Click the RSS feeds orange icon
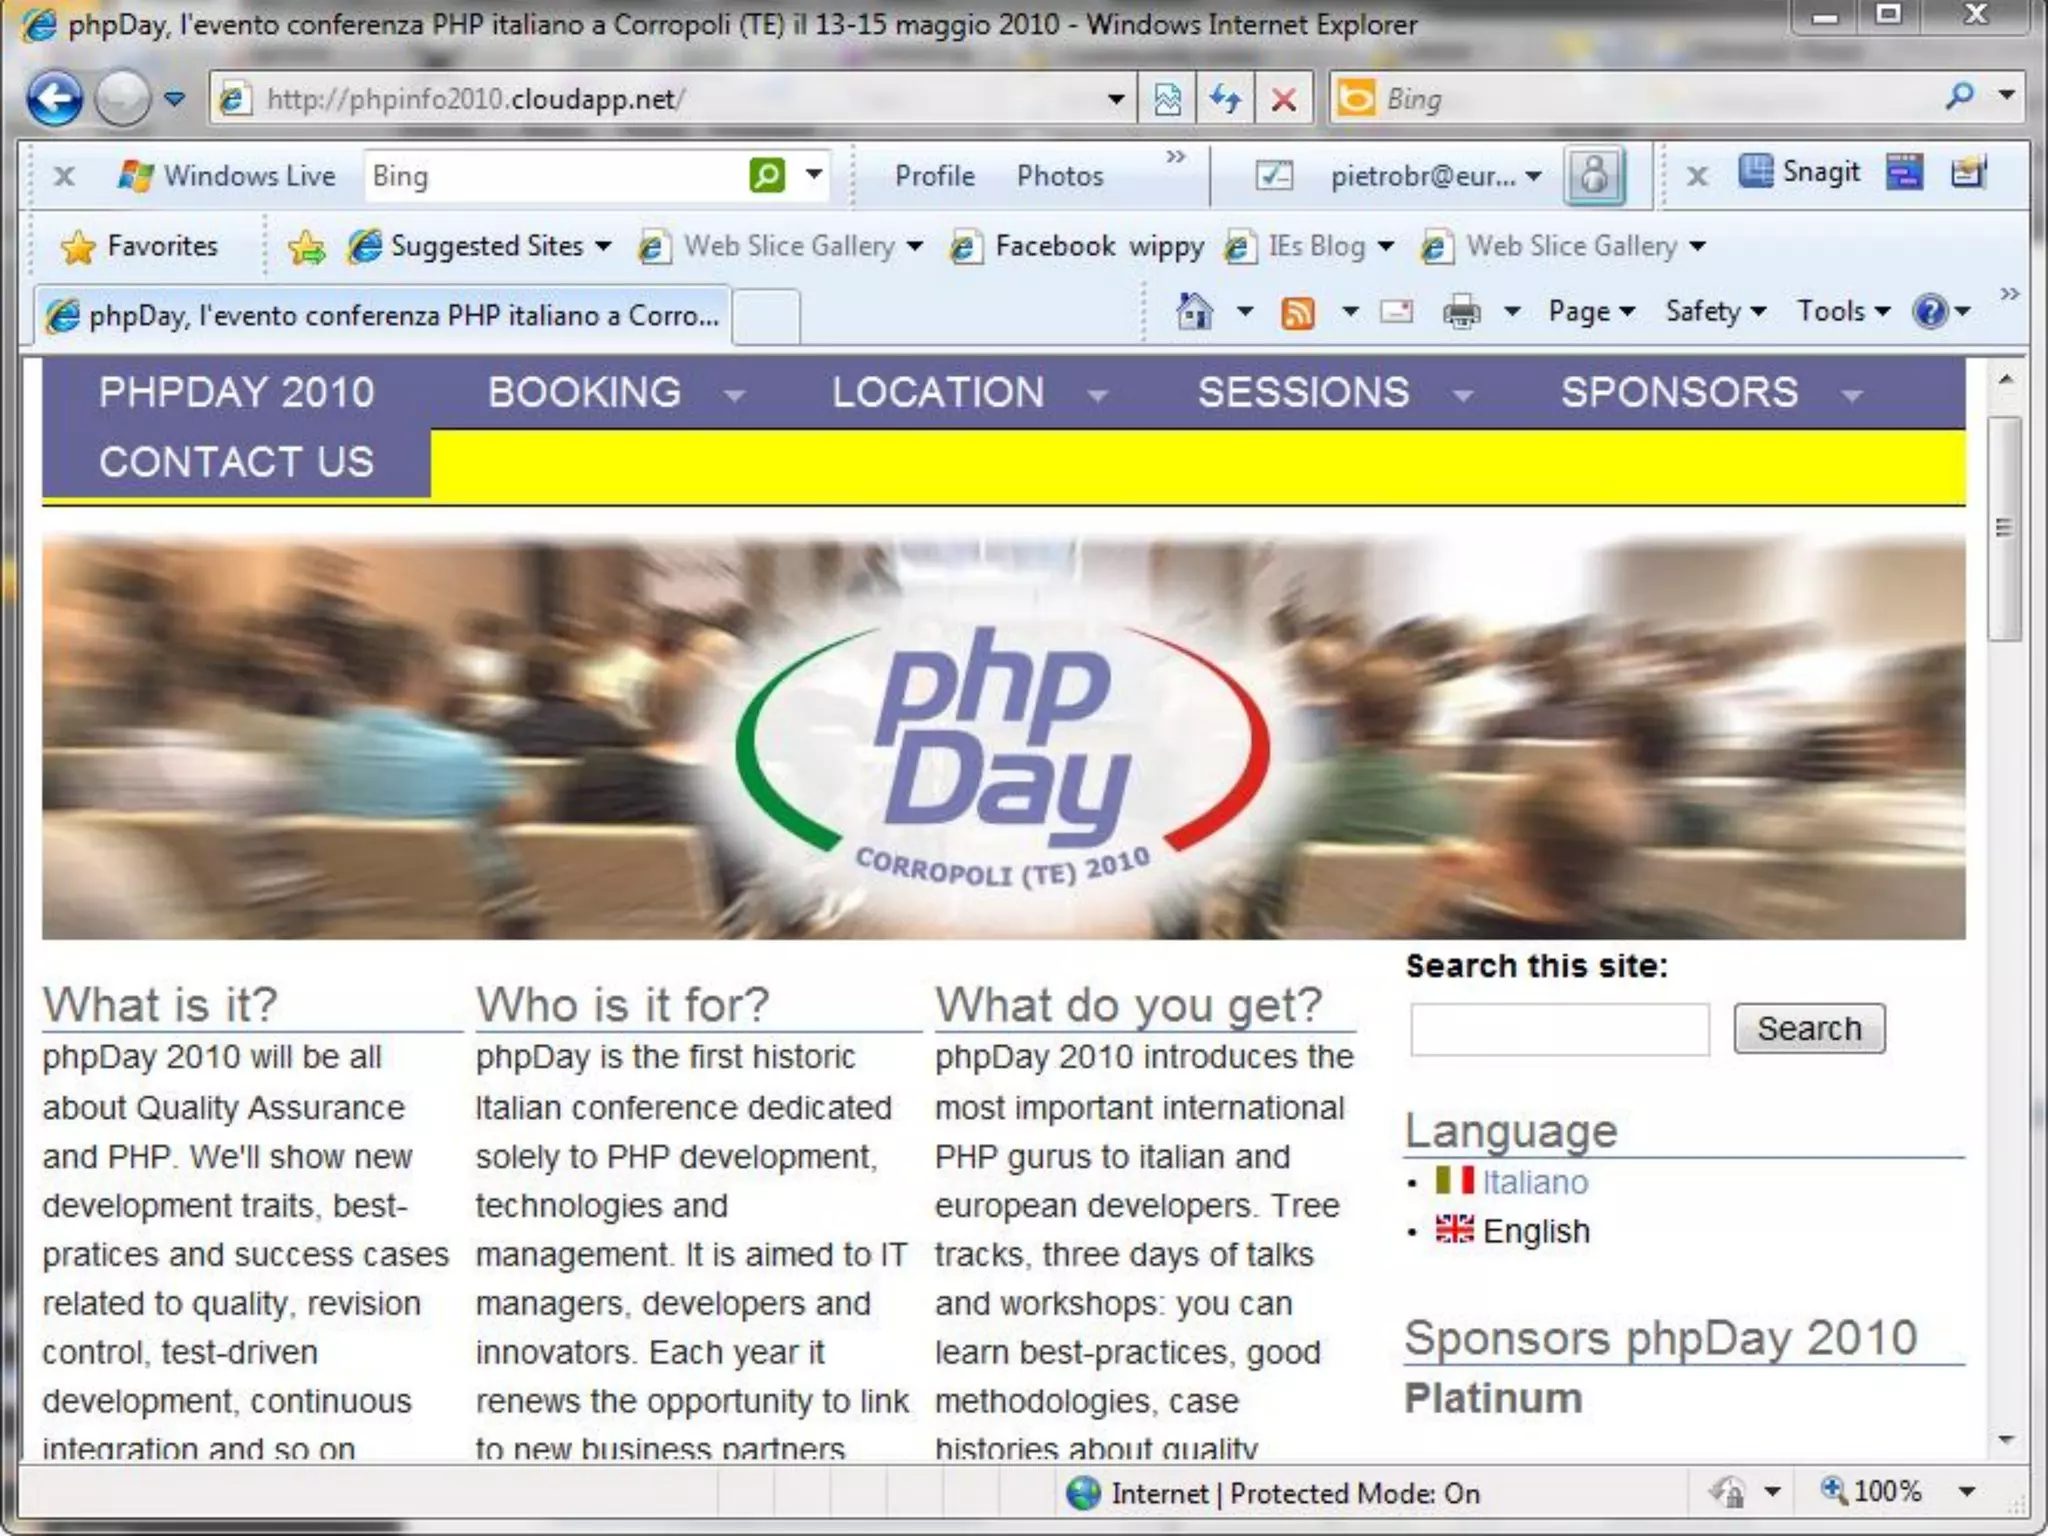The image size is (2048, 1536). tap(1297, 313)
